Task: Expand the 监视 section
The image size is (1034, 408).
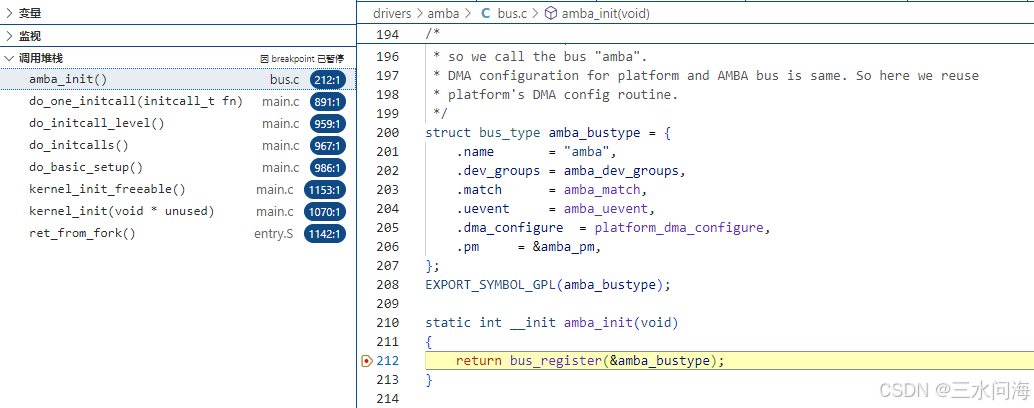Action: pyautogui.click(x=178, y=36)
